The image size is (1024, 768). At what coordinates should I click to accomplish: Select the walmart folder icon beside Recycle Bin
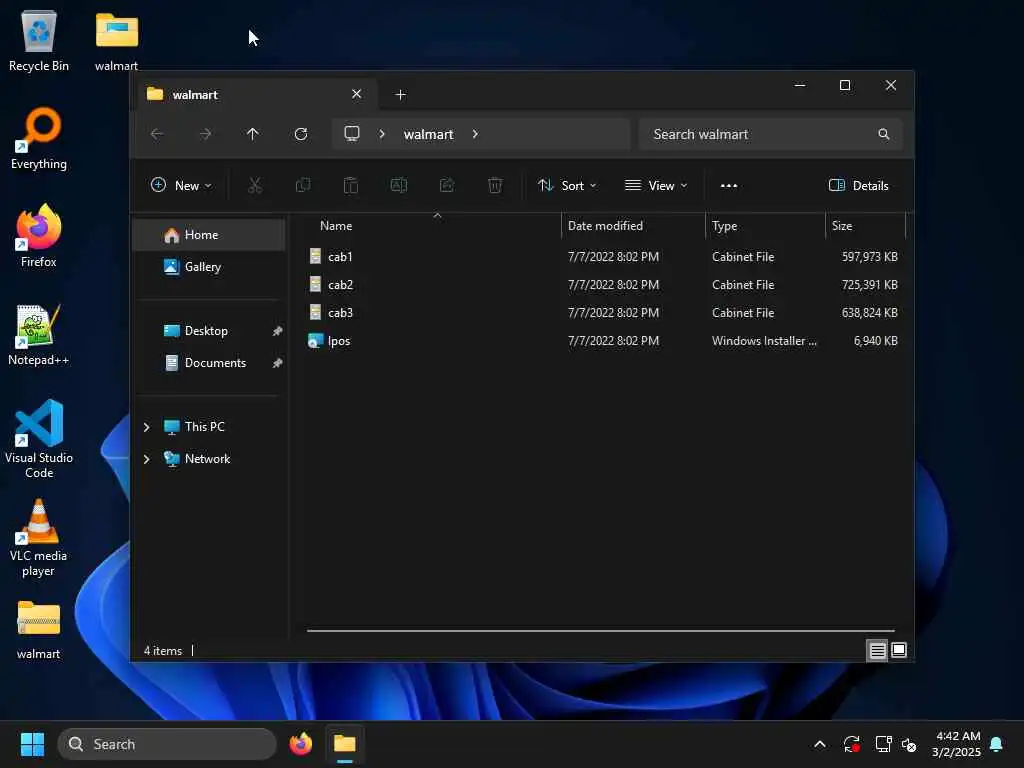pos(116,40)
